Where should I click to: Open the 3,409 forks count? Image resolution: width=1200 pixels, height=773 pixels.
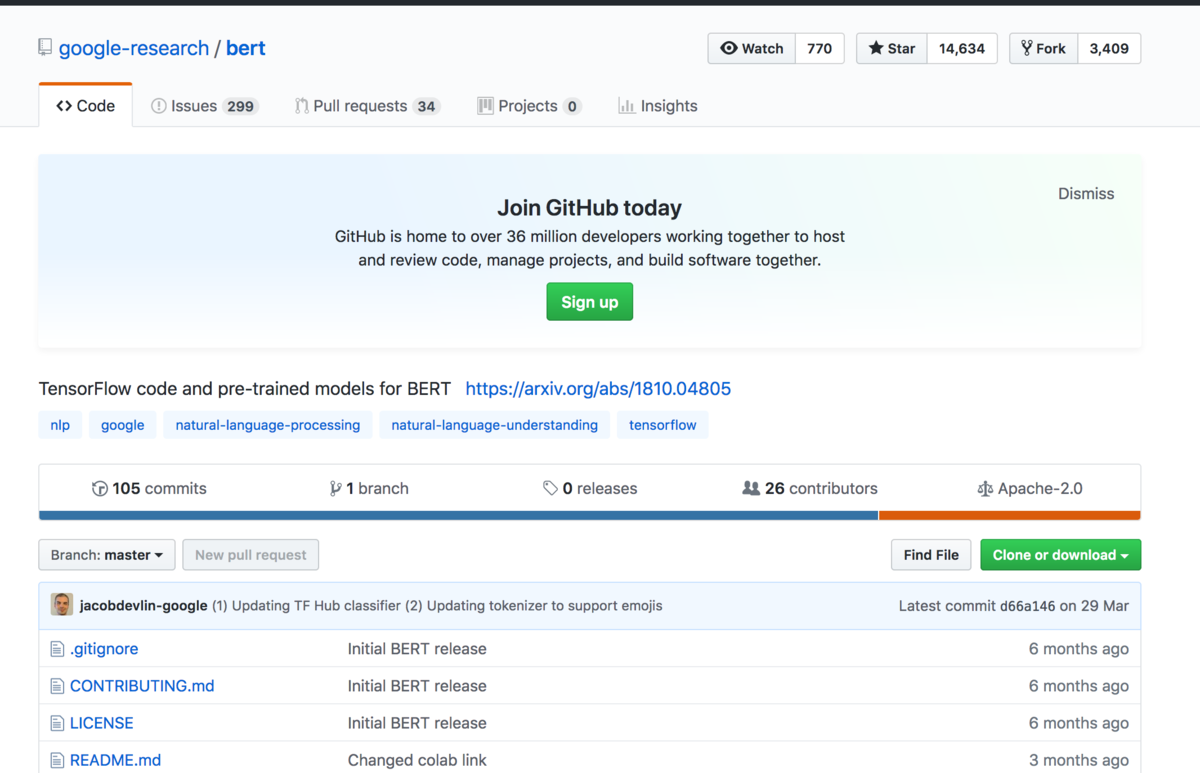tap(1109, 48)
